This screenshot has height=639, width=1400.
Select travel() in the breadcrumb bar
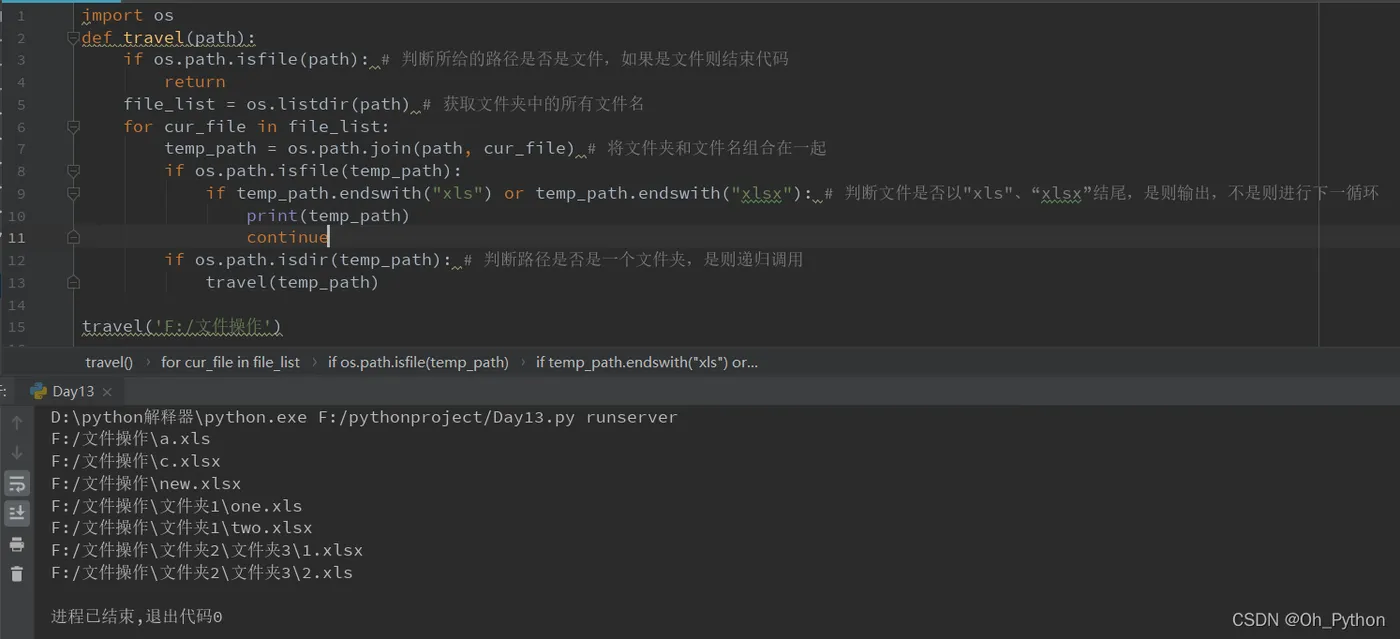(x=109, y=362)
